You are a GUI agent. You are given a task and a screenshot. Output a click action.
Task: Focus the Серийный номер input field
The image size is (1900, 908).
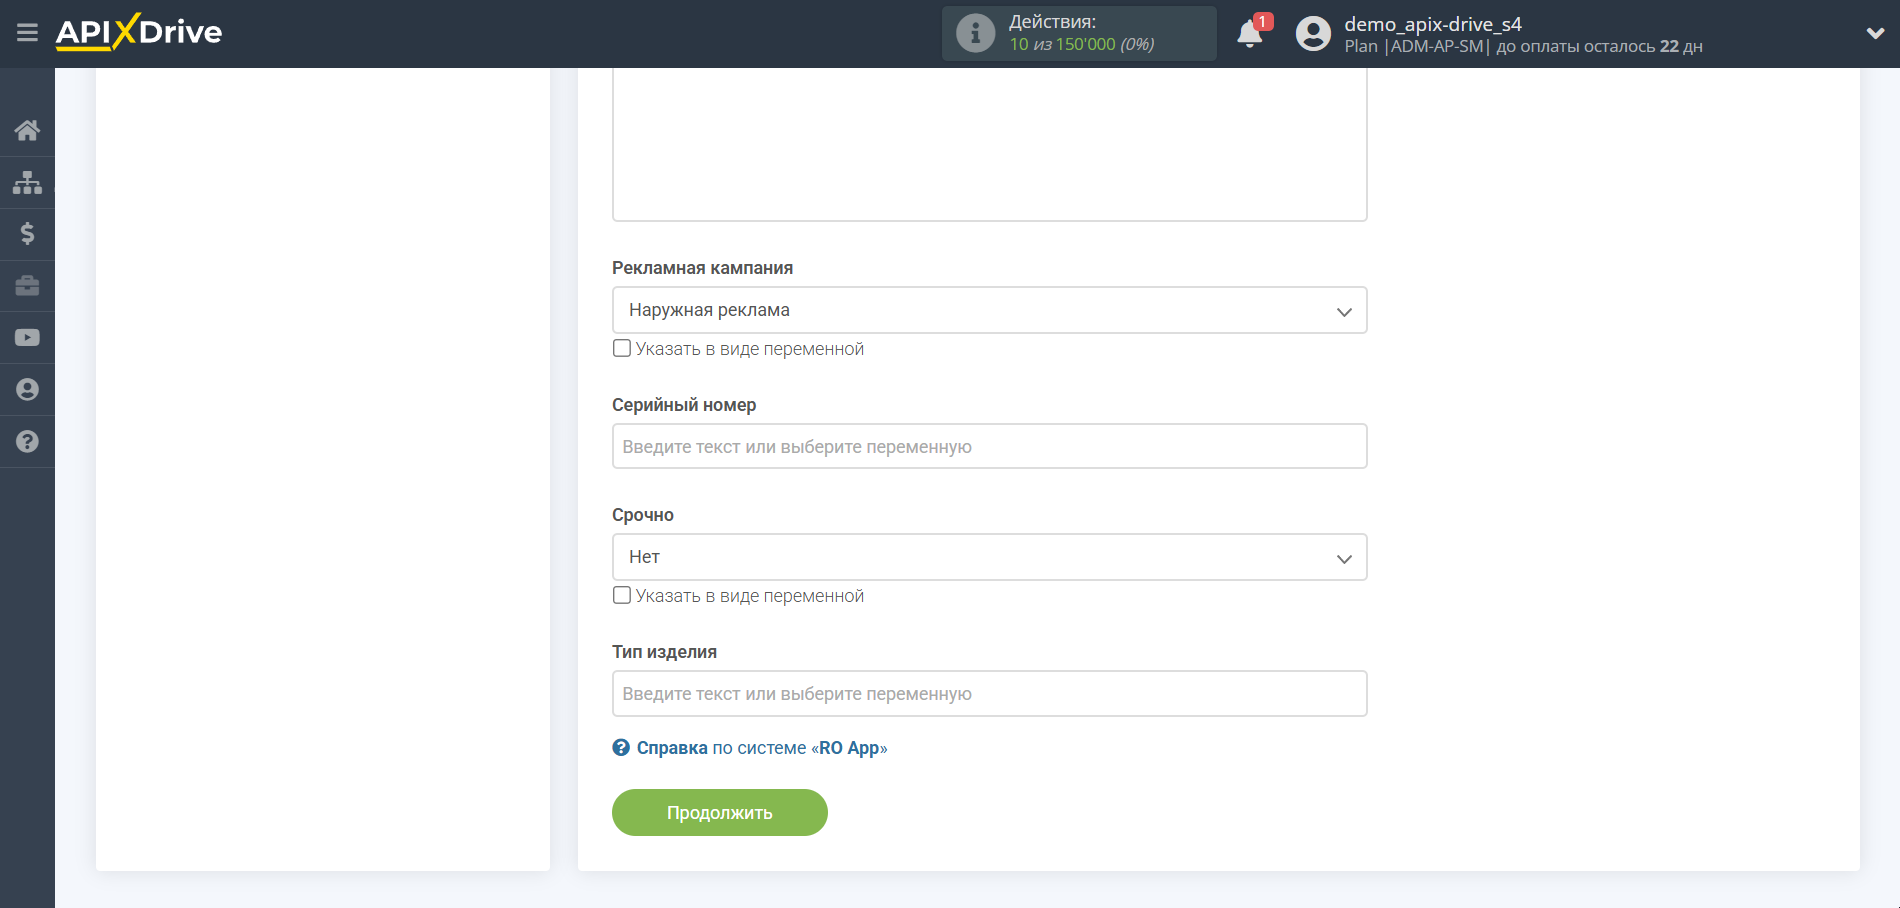(x=989, y=447)
